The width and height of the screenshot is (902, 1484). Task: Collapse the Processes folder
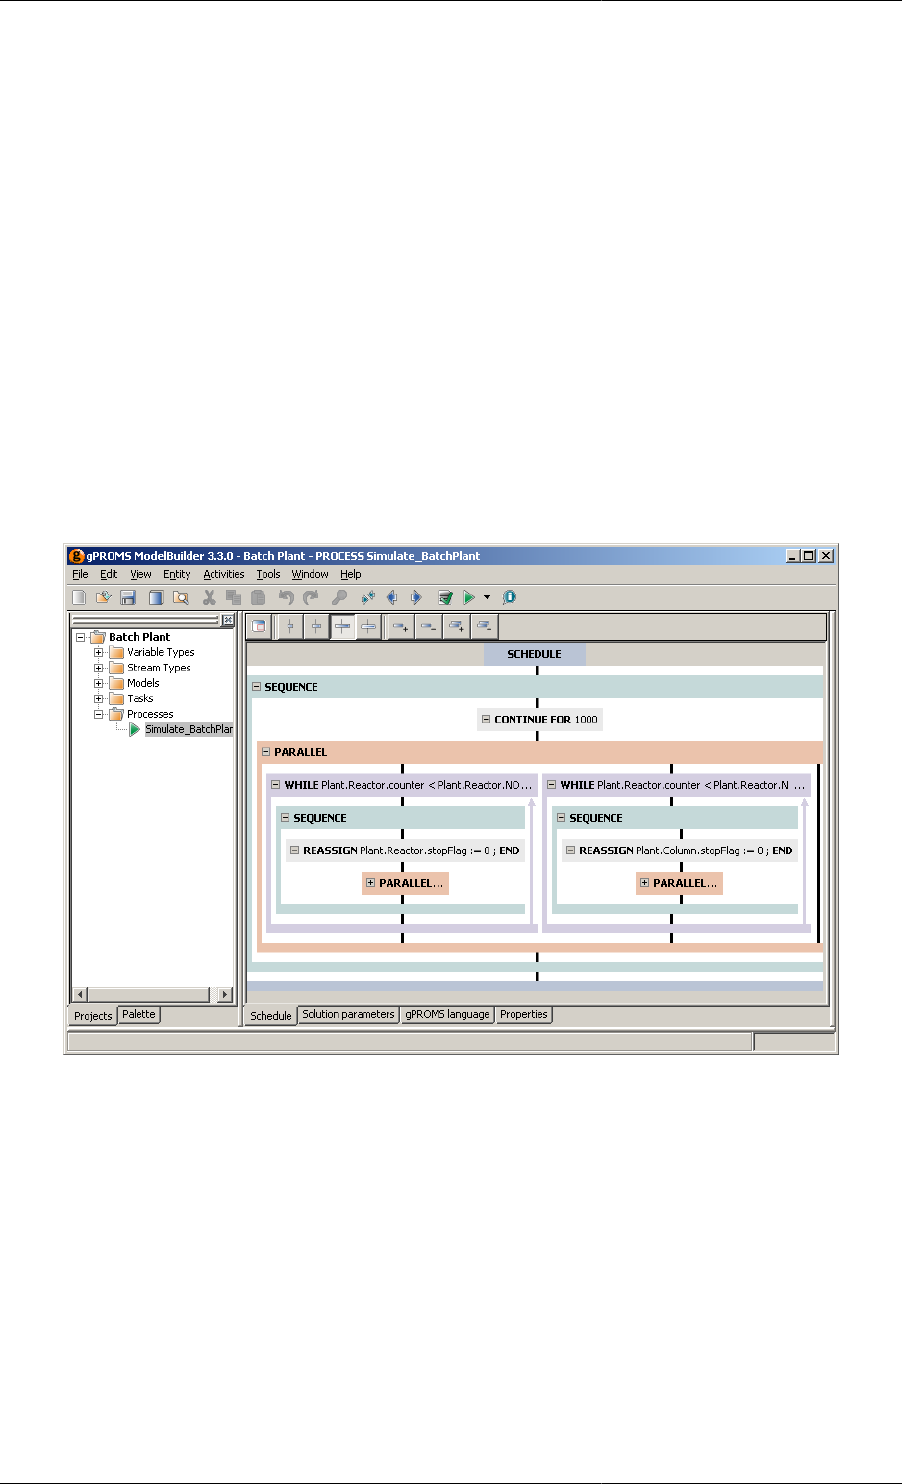click(99, 714)
